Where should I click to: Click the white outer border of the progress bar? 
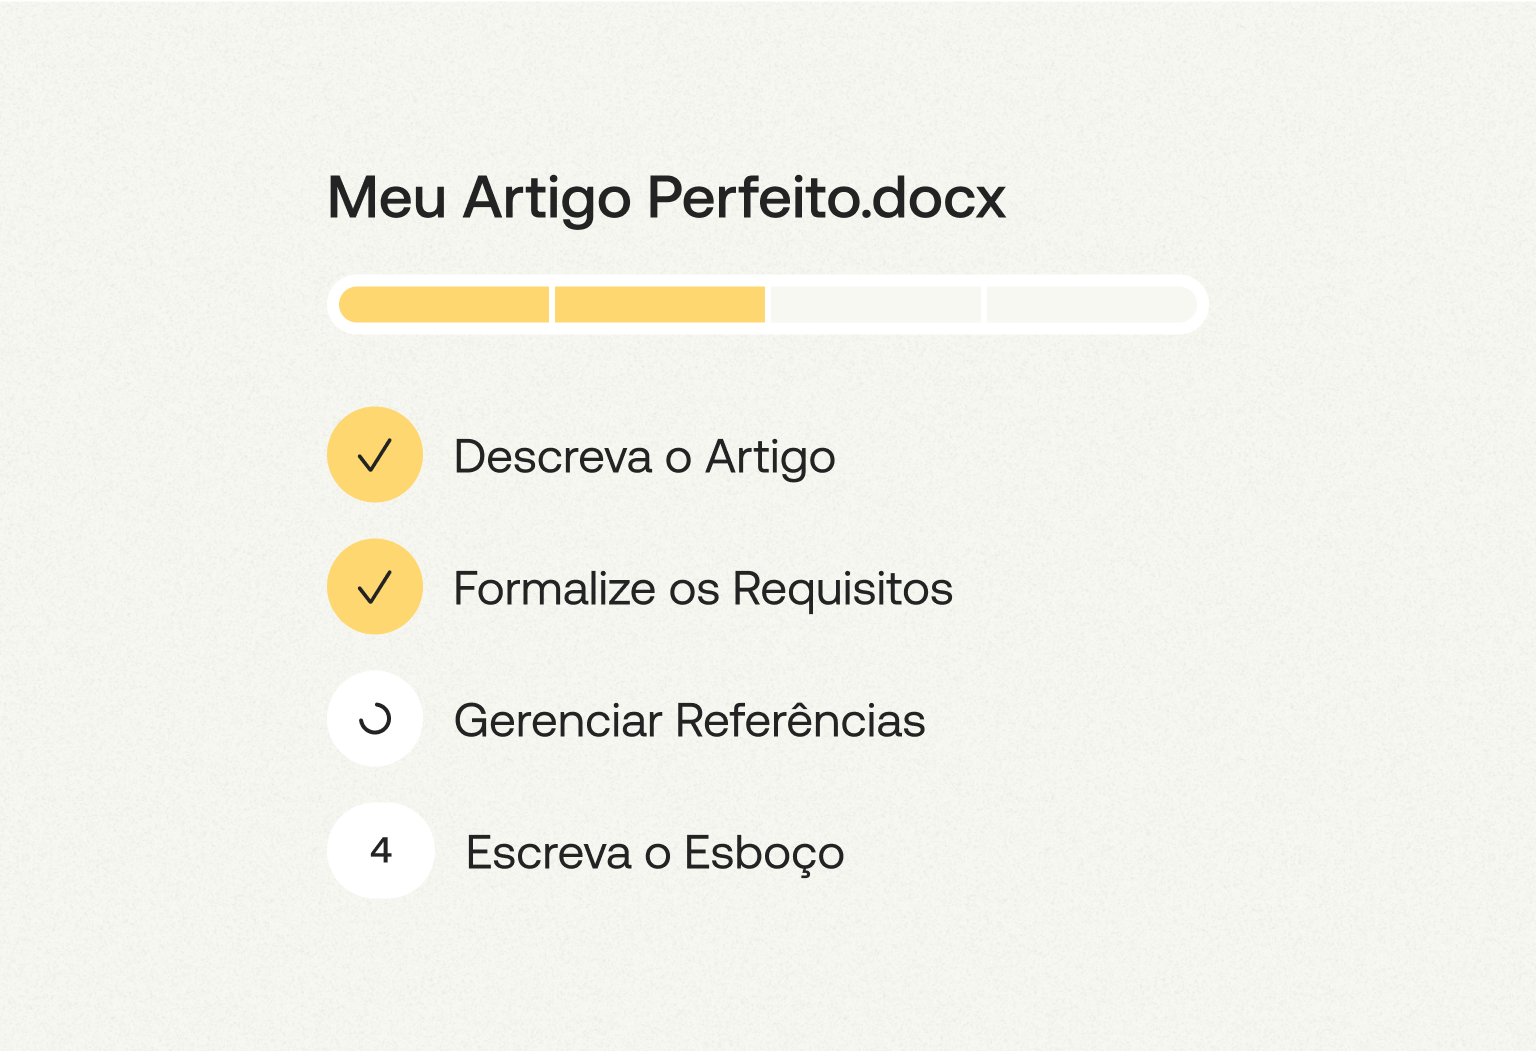click(768, 280)
